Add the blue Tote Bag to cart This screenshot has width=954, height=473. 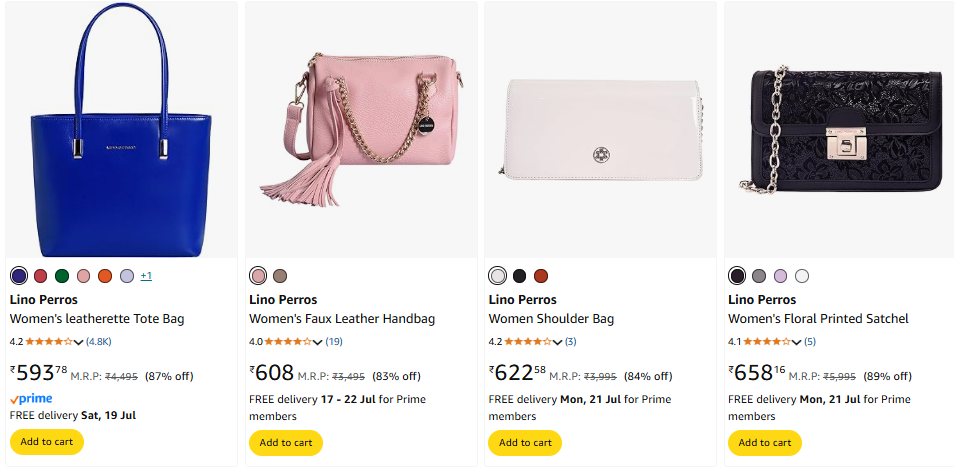[46, 442]
